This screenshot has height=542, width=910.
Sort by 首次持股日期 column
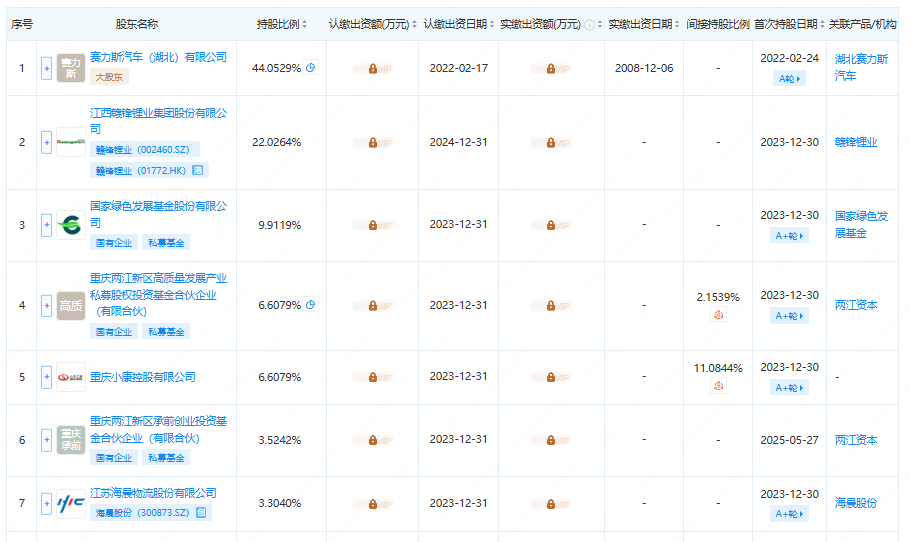pyautogui.click(x=822, y=24)
